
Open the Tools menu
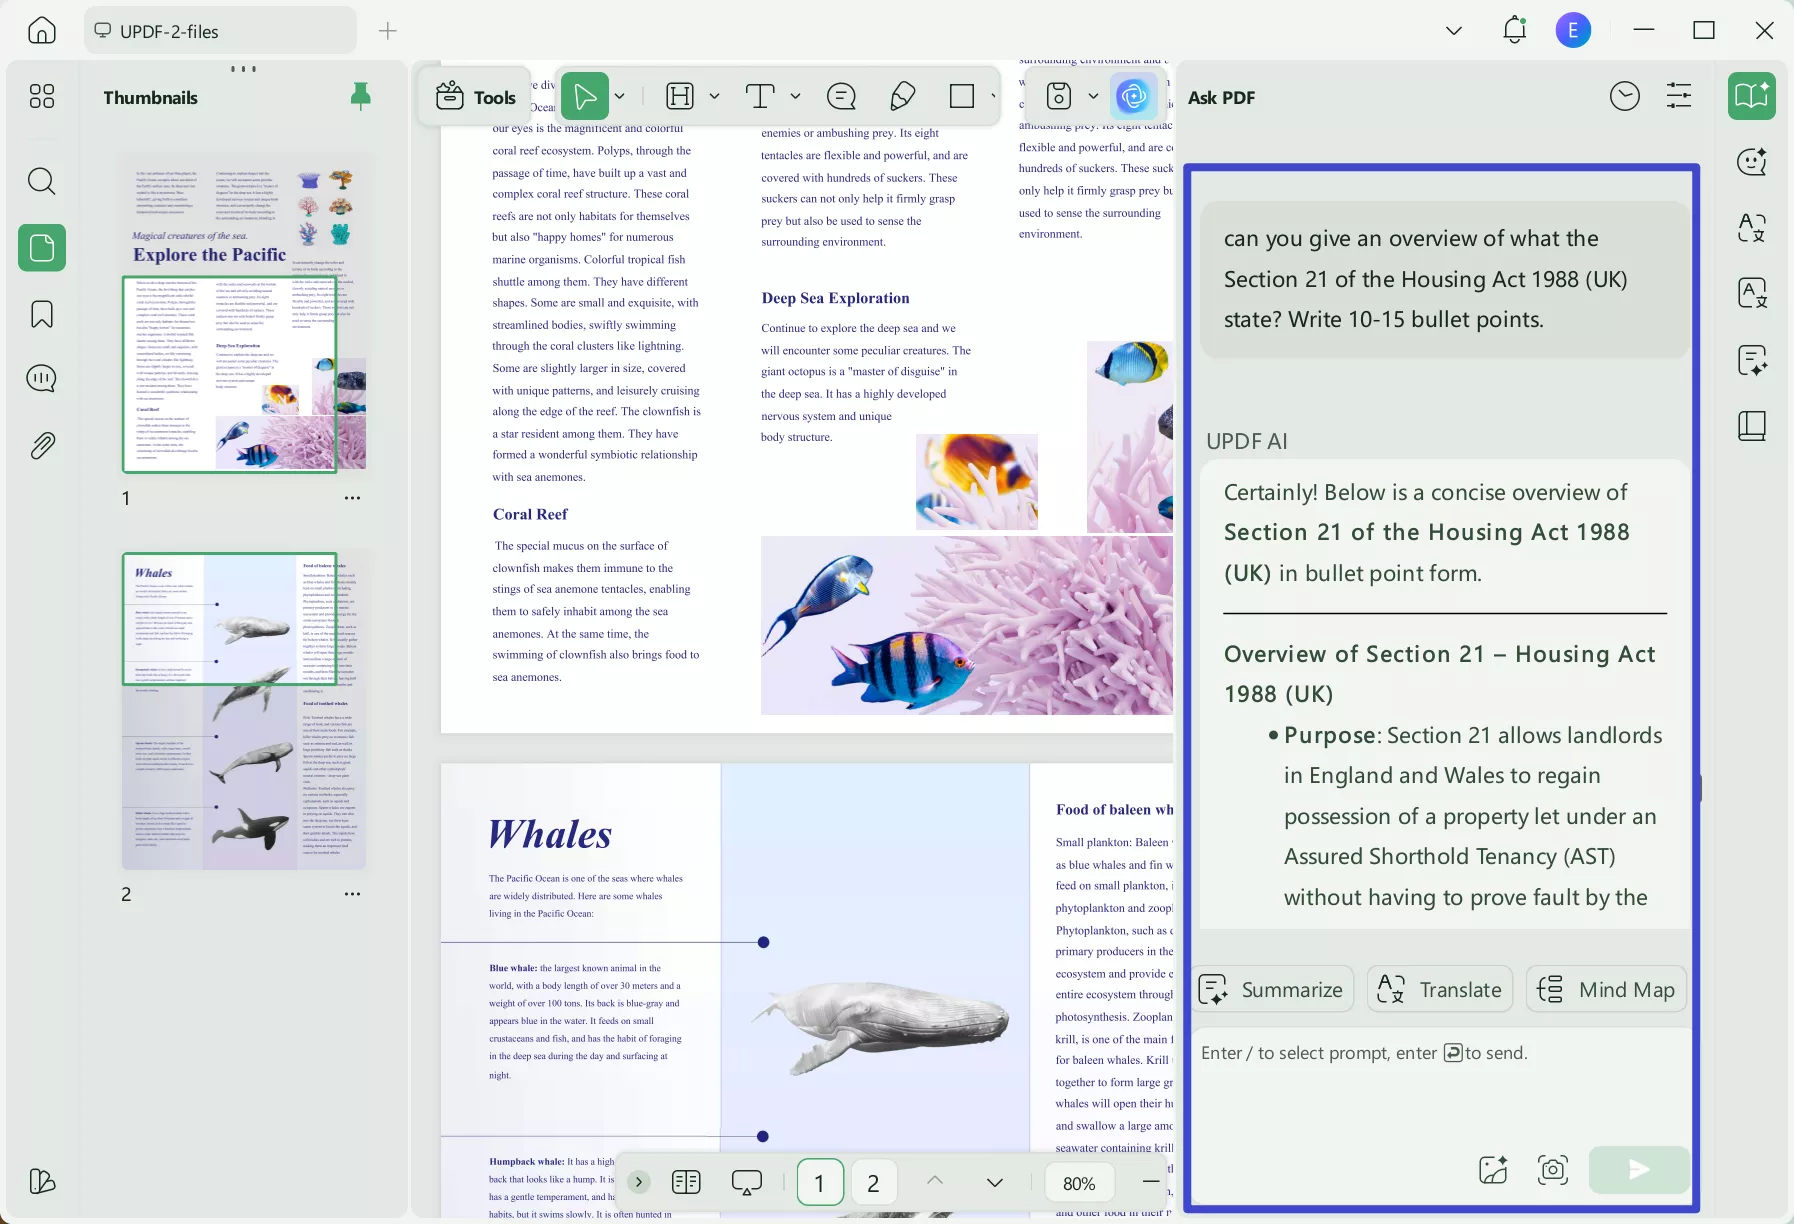click(x=476, y=97)
